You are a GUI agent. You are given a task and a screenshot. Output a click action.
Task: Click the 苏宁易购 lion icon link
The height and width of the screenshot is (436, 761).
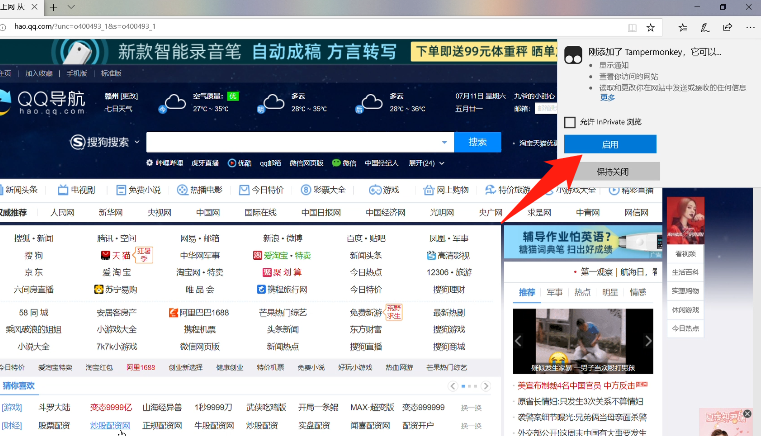click(116, 290)
